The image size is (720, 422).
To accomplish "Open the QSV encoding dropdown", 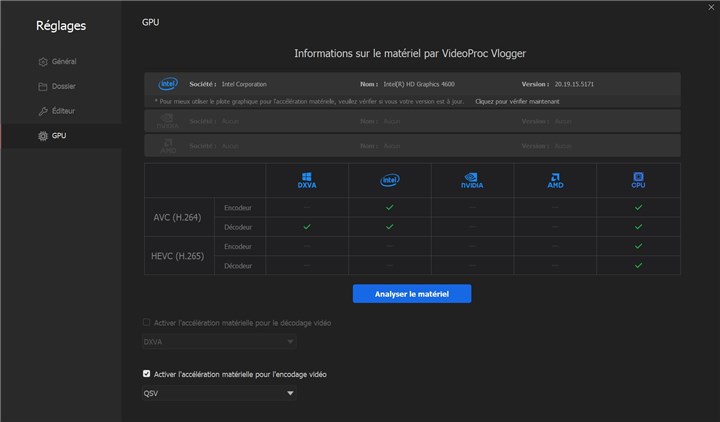I will click(x=219, y=393).
